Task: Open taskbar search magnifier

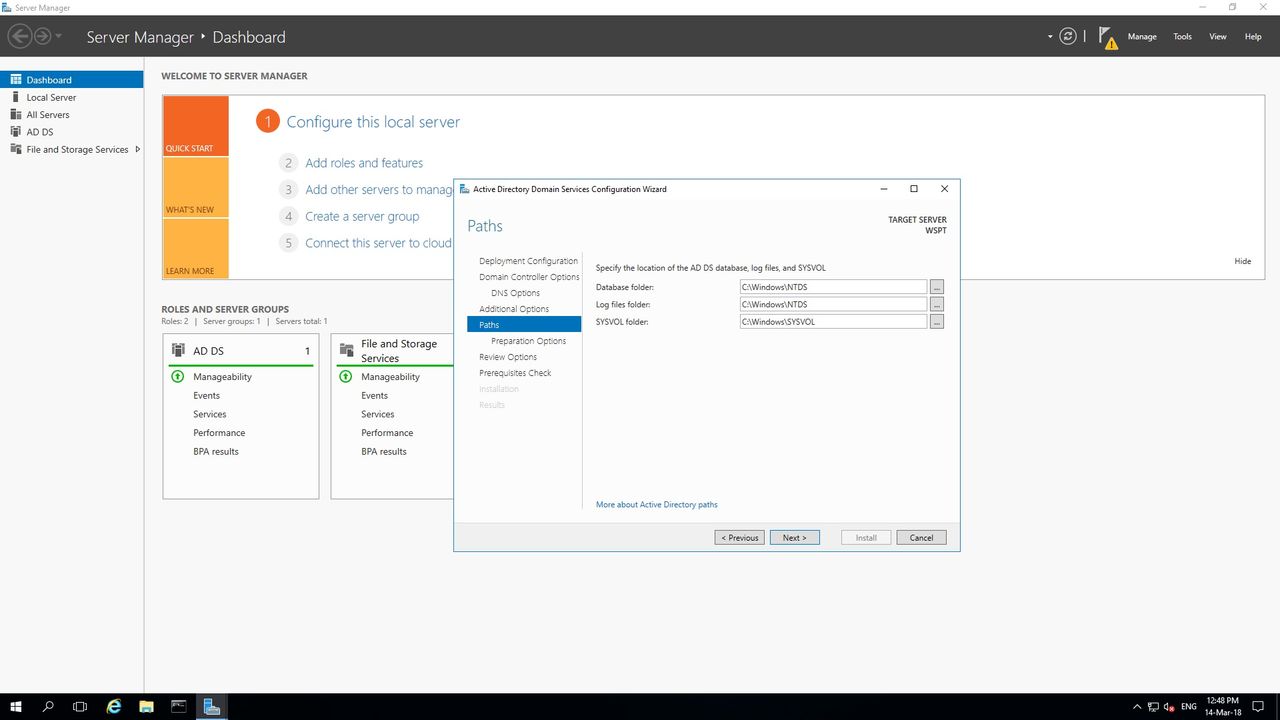Action: 48,706
